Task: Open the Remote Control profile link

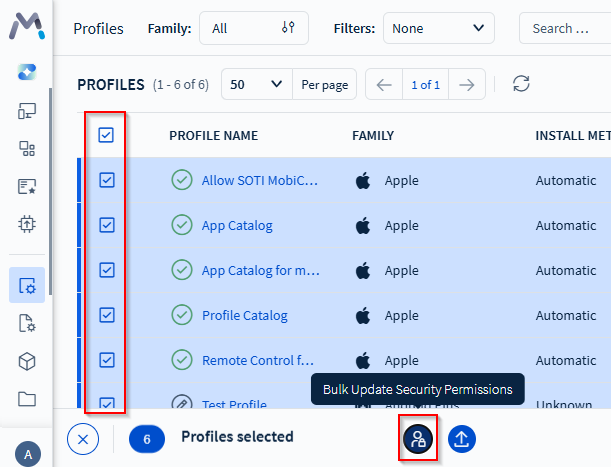Action: (258, 360)
